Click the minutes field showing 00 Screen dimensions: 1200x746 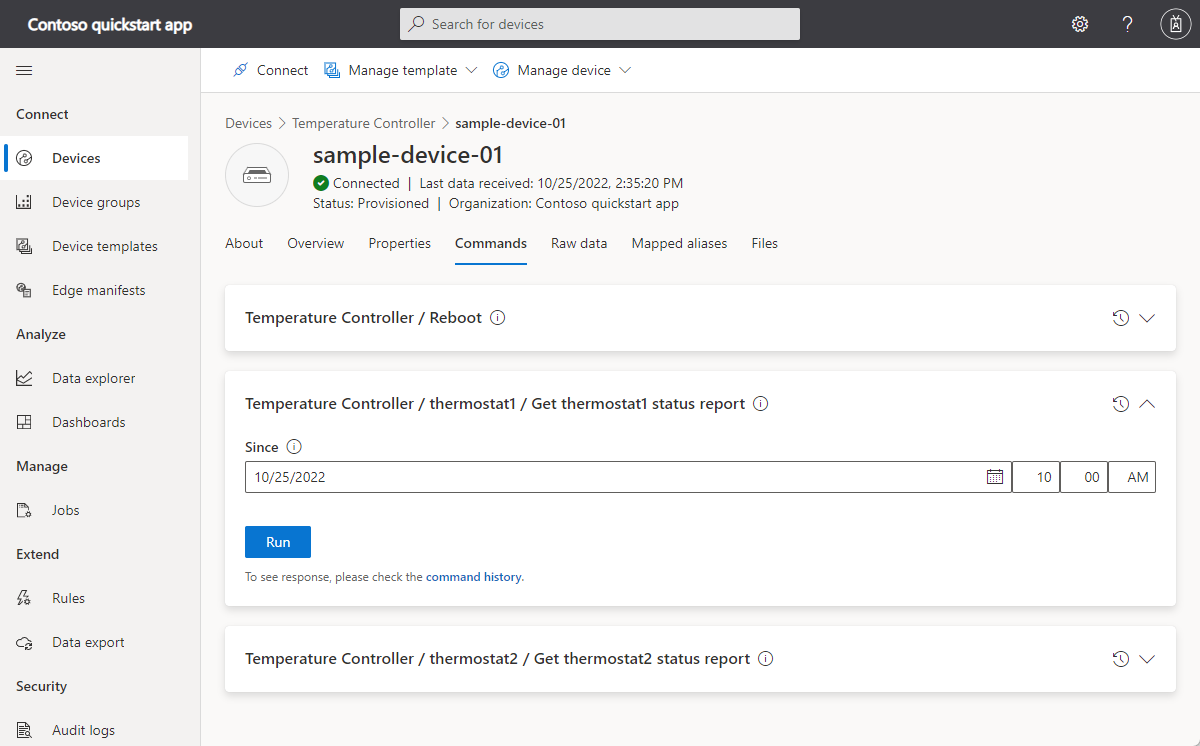[1084, 477]
